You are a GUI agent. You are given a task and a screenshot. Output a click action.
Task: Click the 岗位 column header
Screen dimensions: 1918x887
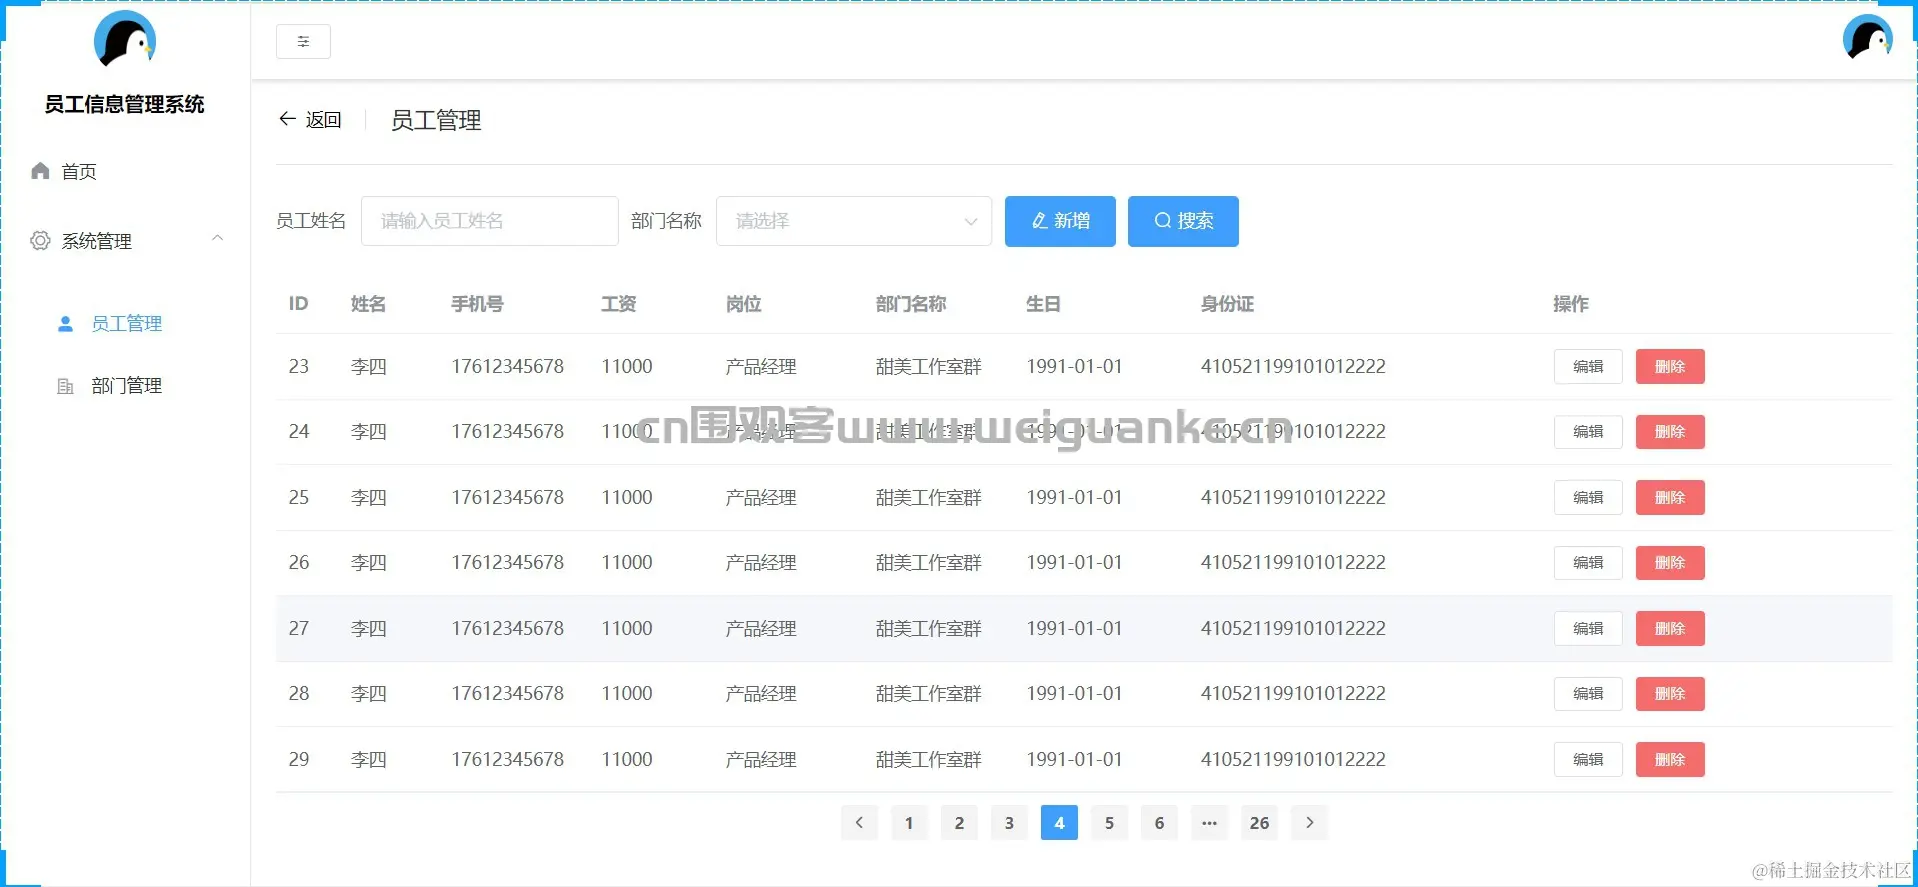pyautogui.click(x=743, y=304)
